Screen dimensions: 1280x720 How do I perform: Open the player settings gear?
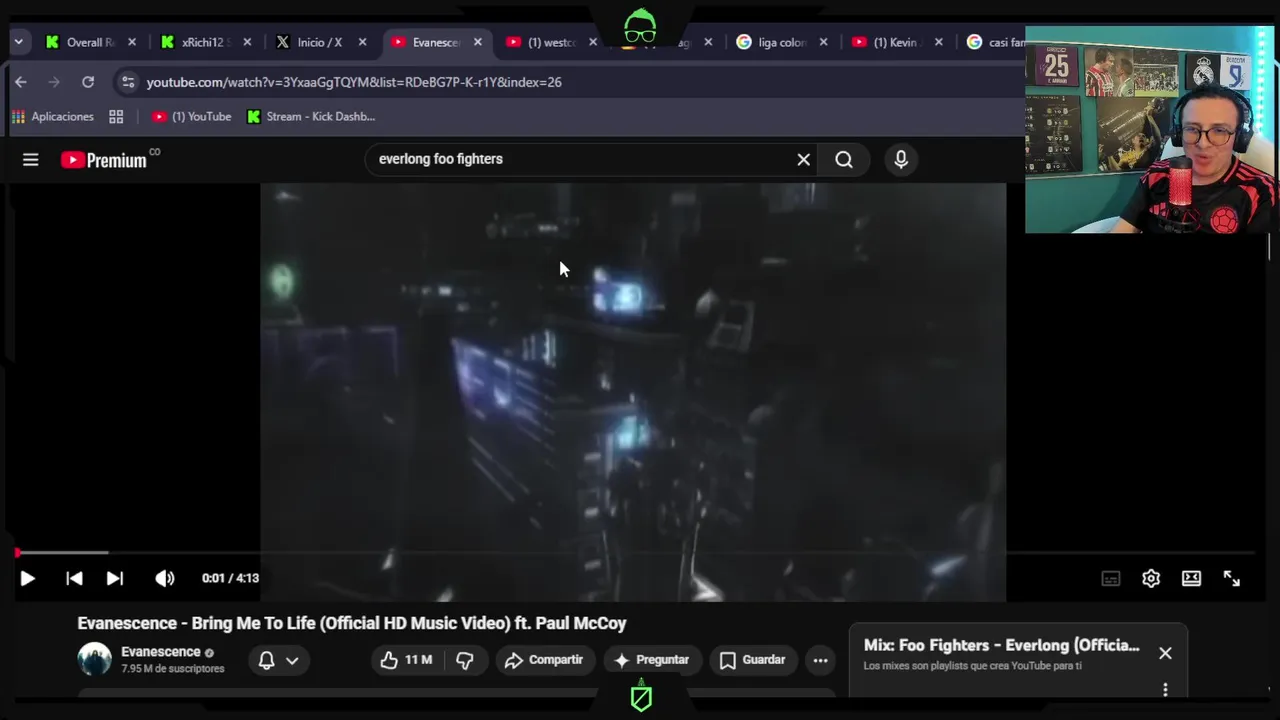(1151, 578)
